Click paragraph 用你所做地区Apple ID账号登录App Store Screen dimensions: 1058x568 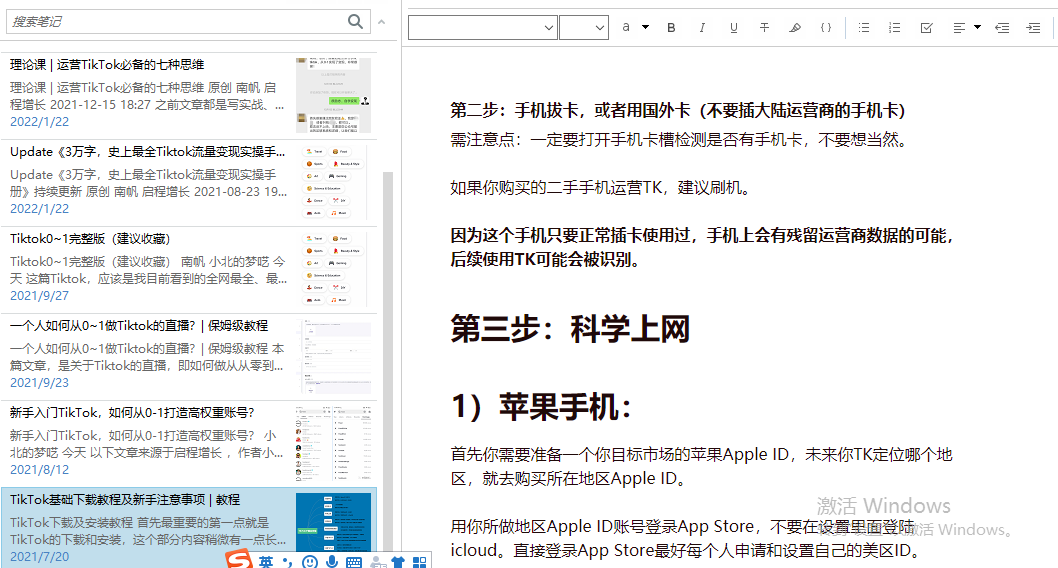pos(687,538)
